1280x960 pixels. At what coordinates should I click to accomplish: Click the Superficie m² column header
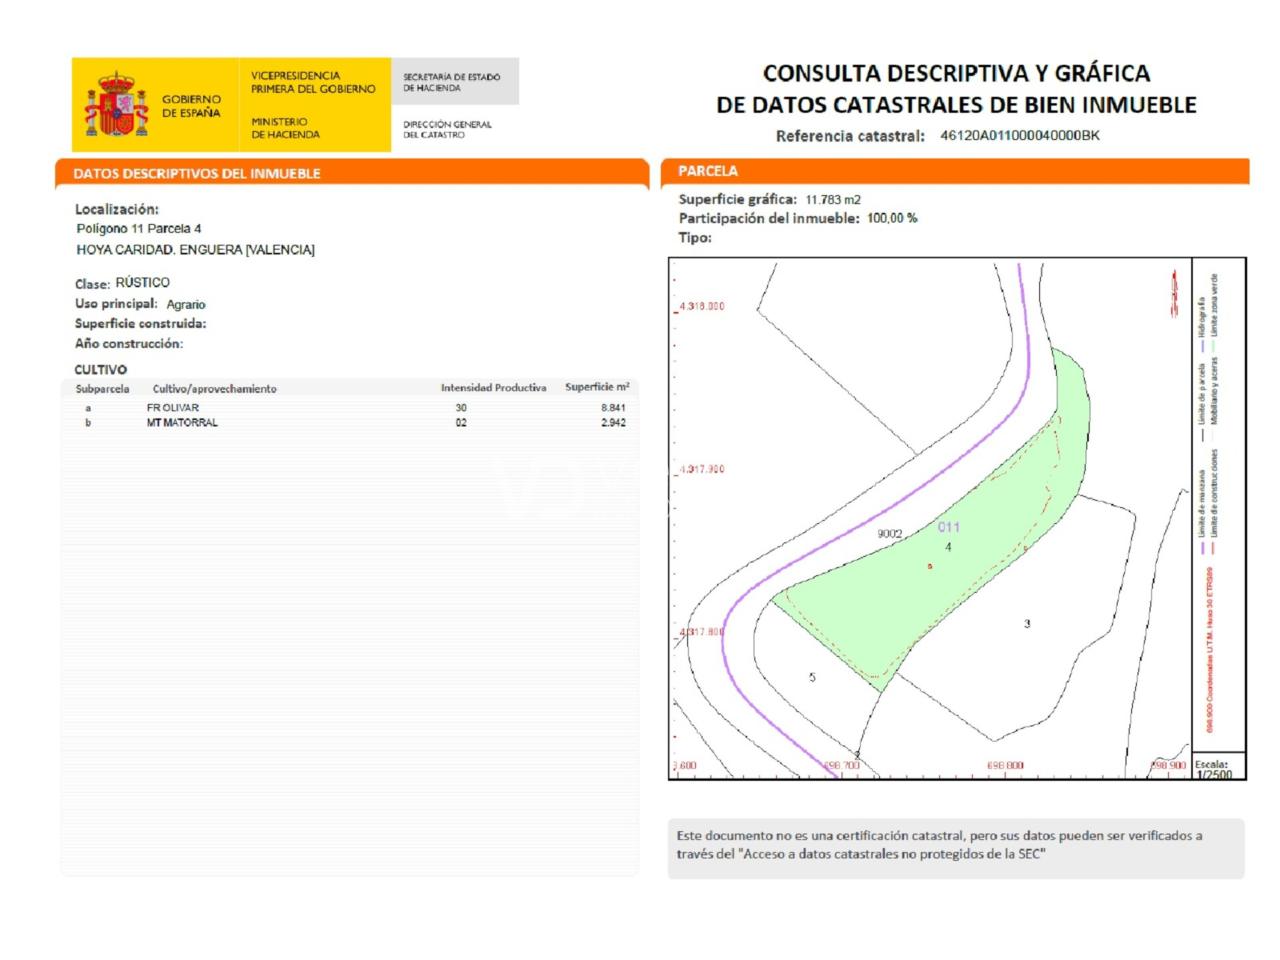(x=596, y=388)
